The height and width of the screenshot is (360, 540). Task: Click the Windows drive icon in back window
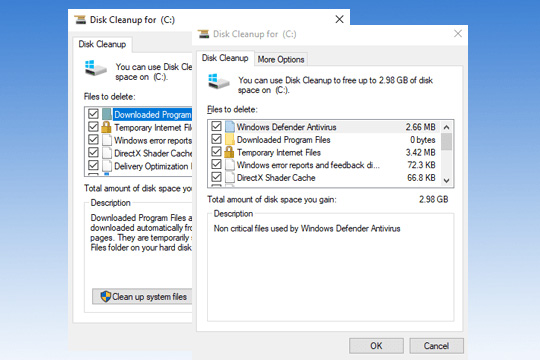(x=95, y=68)
